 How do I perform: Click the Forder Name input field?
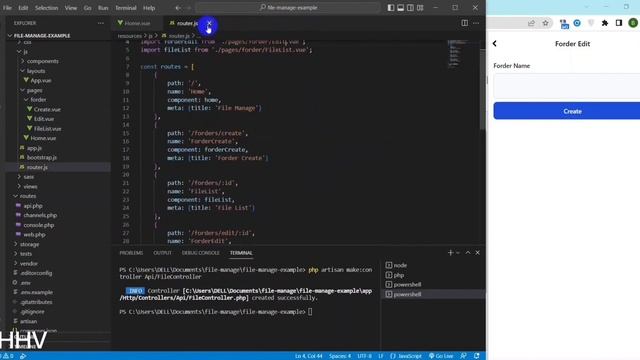tap(567, 86)
